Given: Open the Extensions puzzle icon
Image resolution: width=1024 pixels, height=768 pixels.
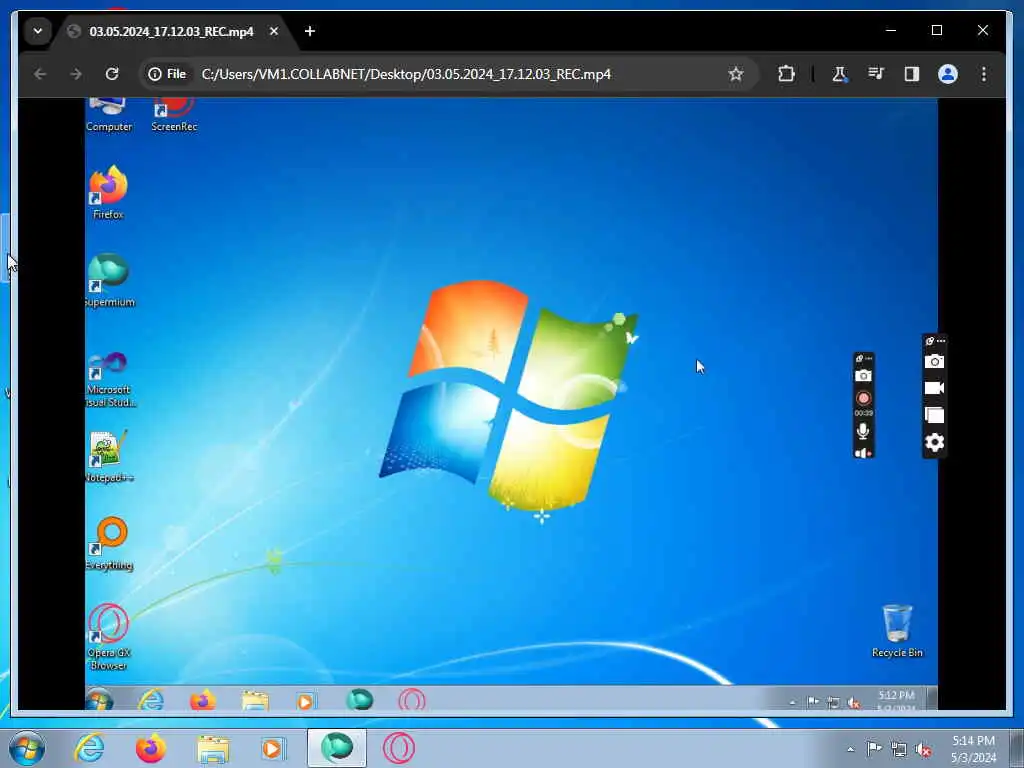Looking at the screenshot, I should click(786, 74).
